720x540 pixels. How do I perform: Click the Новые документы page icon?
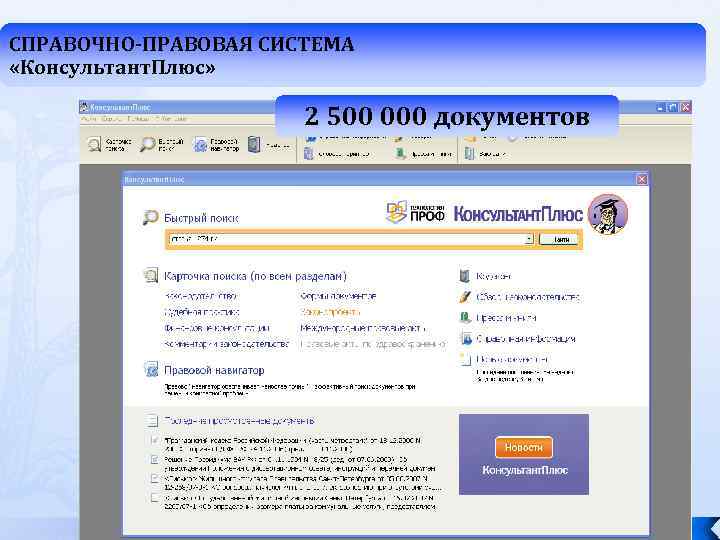(465, 359)
